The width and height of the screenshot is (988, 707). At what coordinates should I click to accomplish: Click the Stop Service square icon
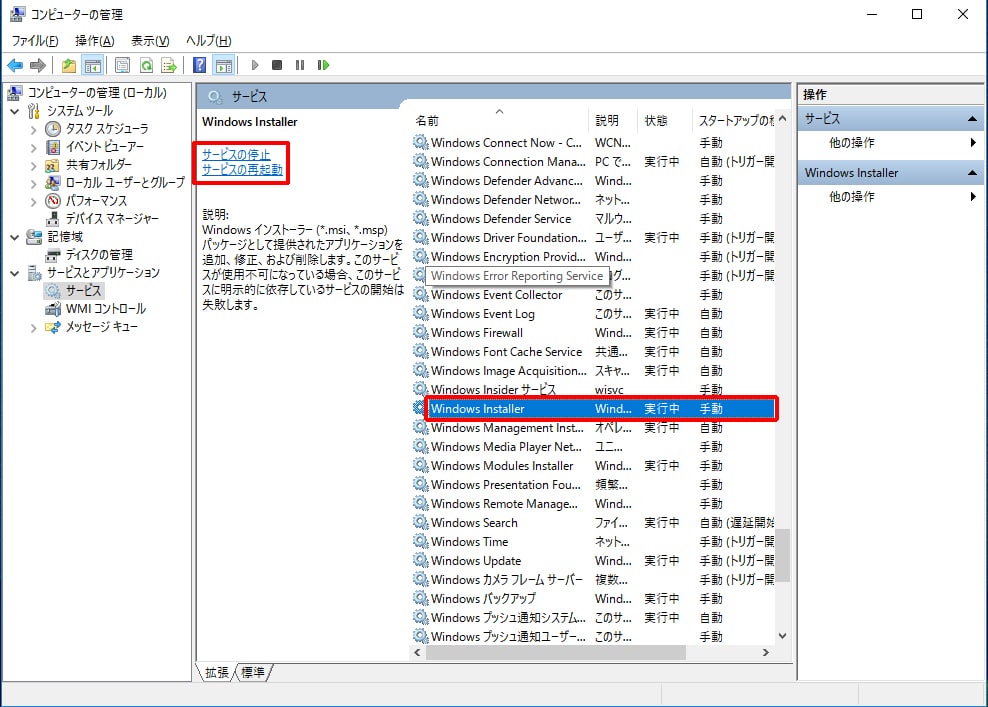click(x=277, y=65)
